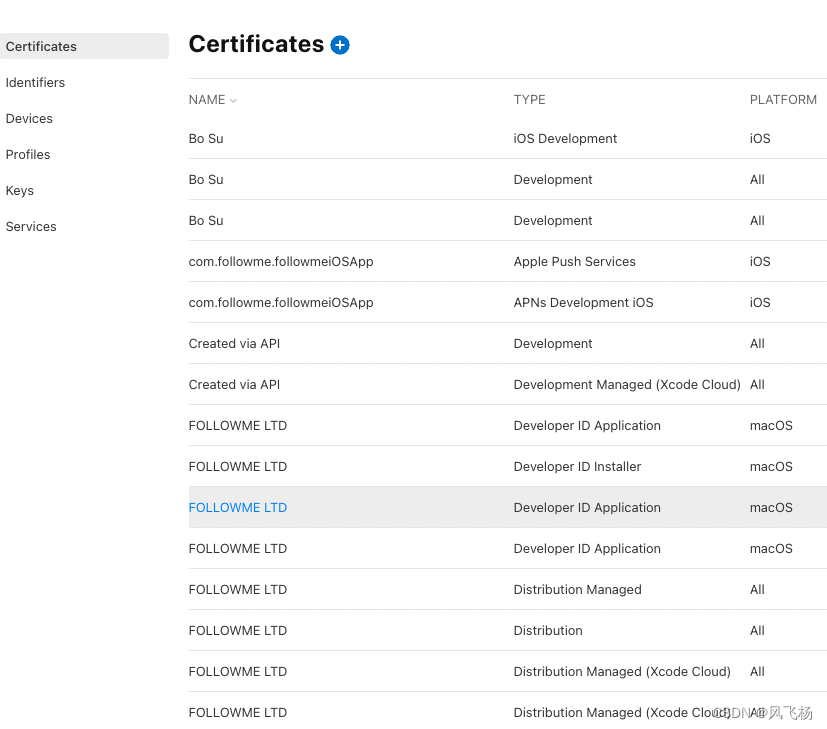
Task: Select the APNs Development iOS certificate row
Action: click(279, 302)
